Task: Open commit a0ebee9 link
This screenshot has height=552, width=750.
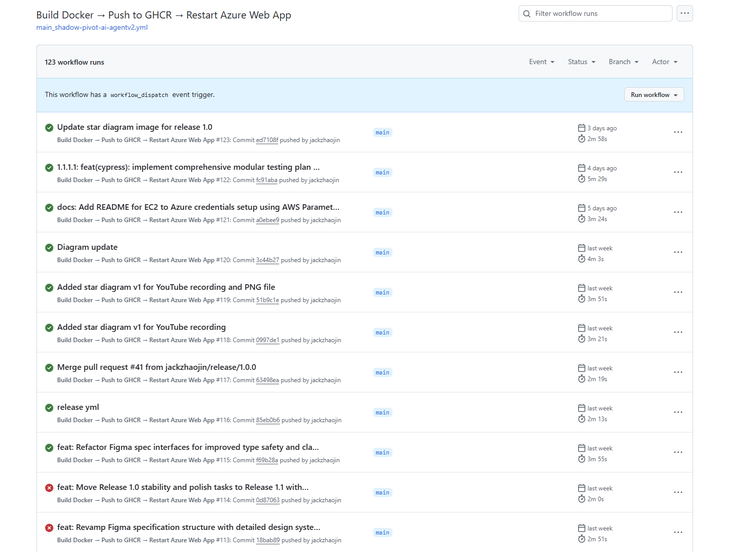Action: (267, 220)
